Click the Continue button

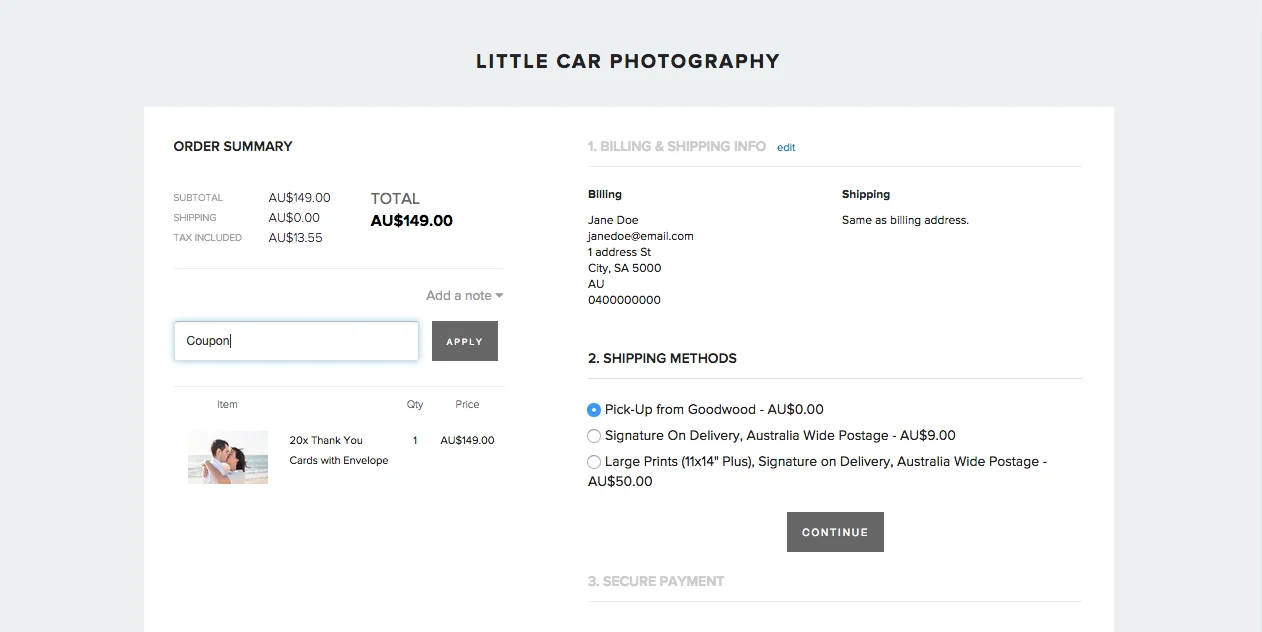coord(835,532)
